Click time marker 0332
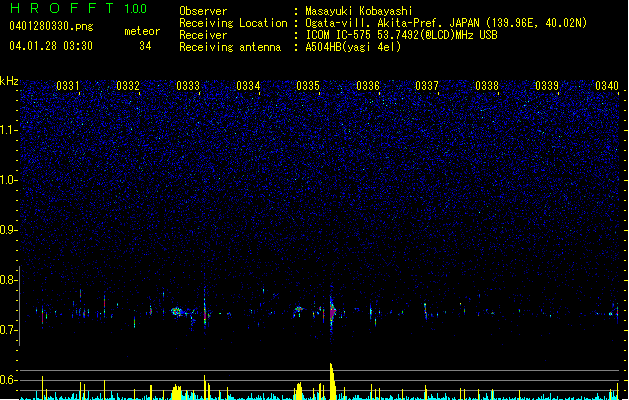This screenshot has width=629, height=400. pyautogui.click(x=128, y=86)
